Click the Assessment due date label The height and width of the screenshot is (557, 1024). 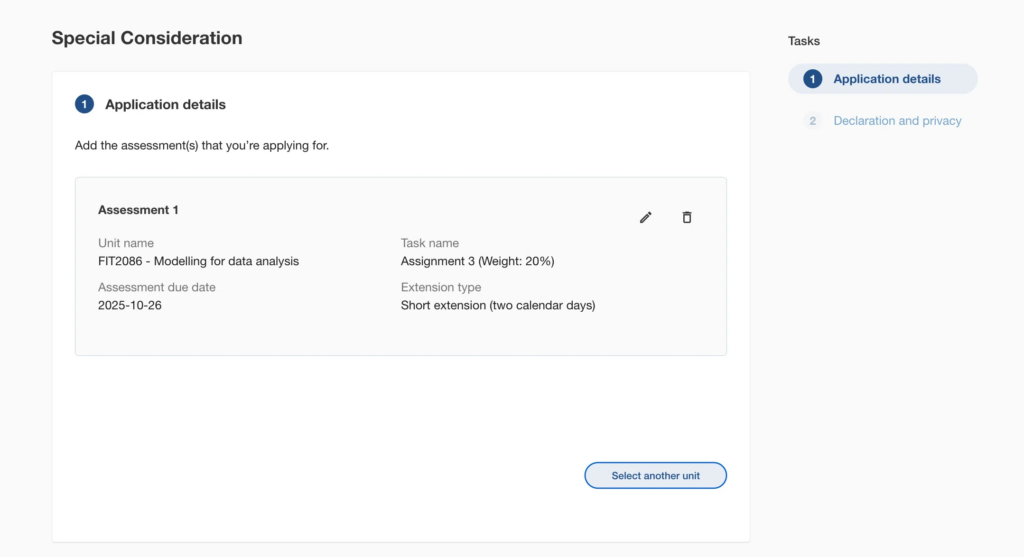(x=156, y=287)
